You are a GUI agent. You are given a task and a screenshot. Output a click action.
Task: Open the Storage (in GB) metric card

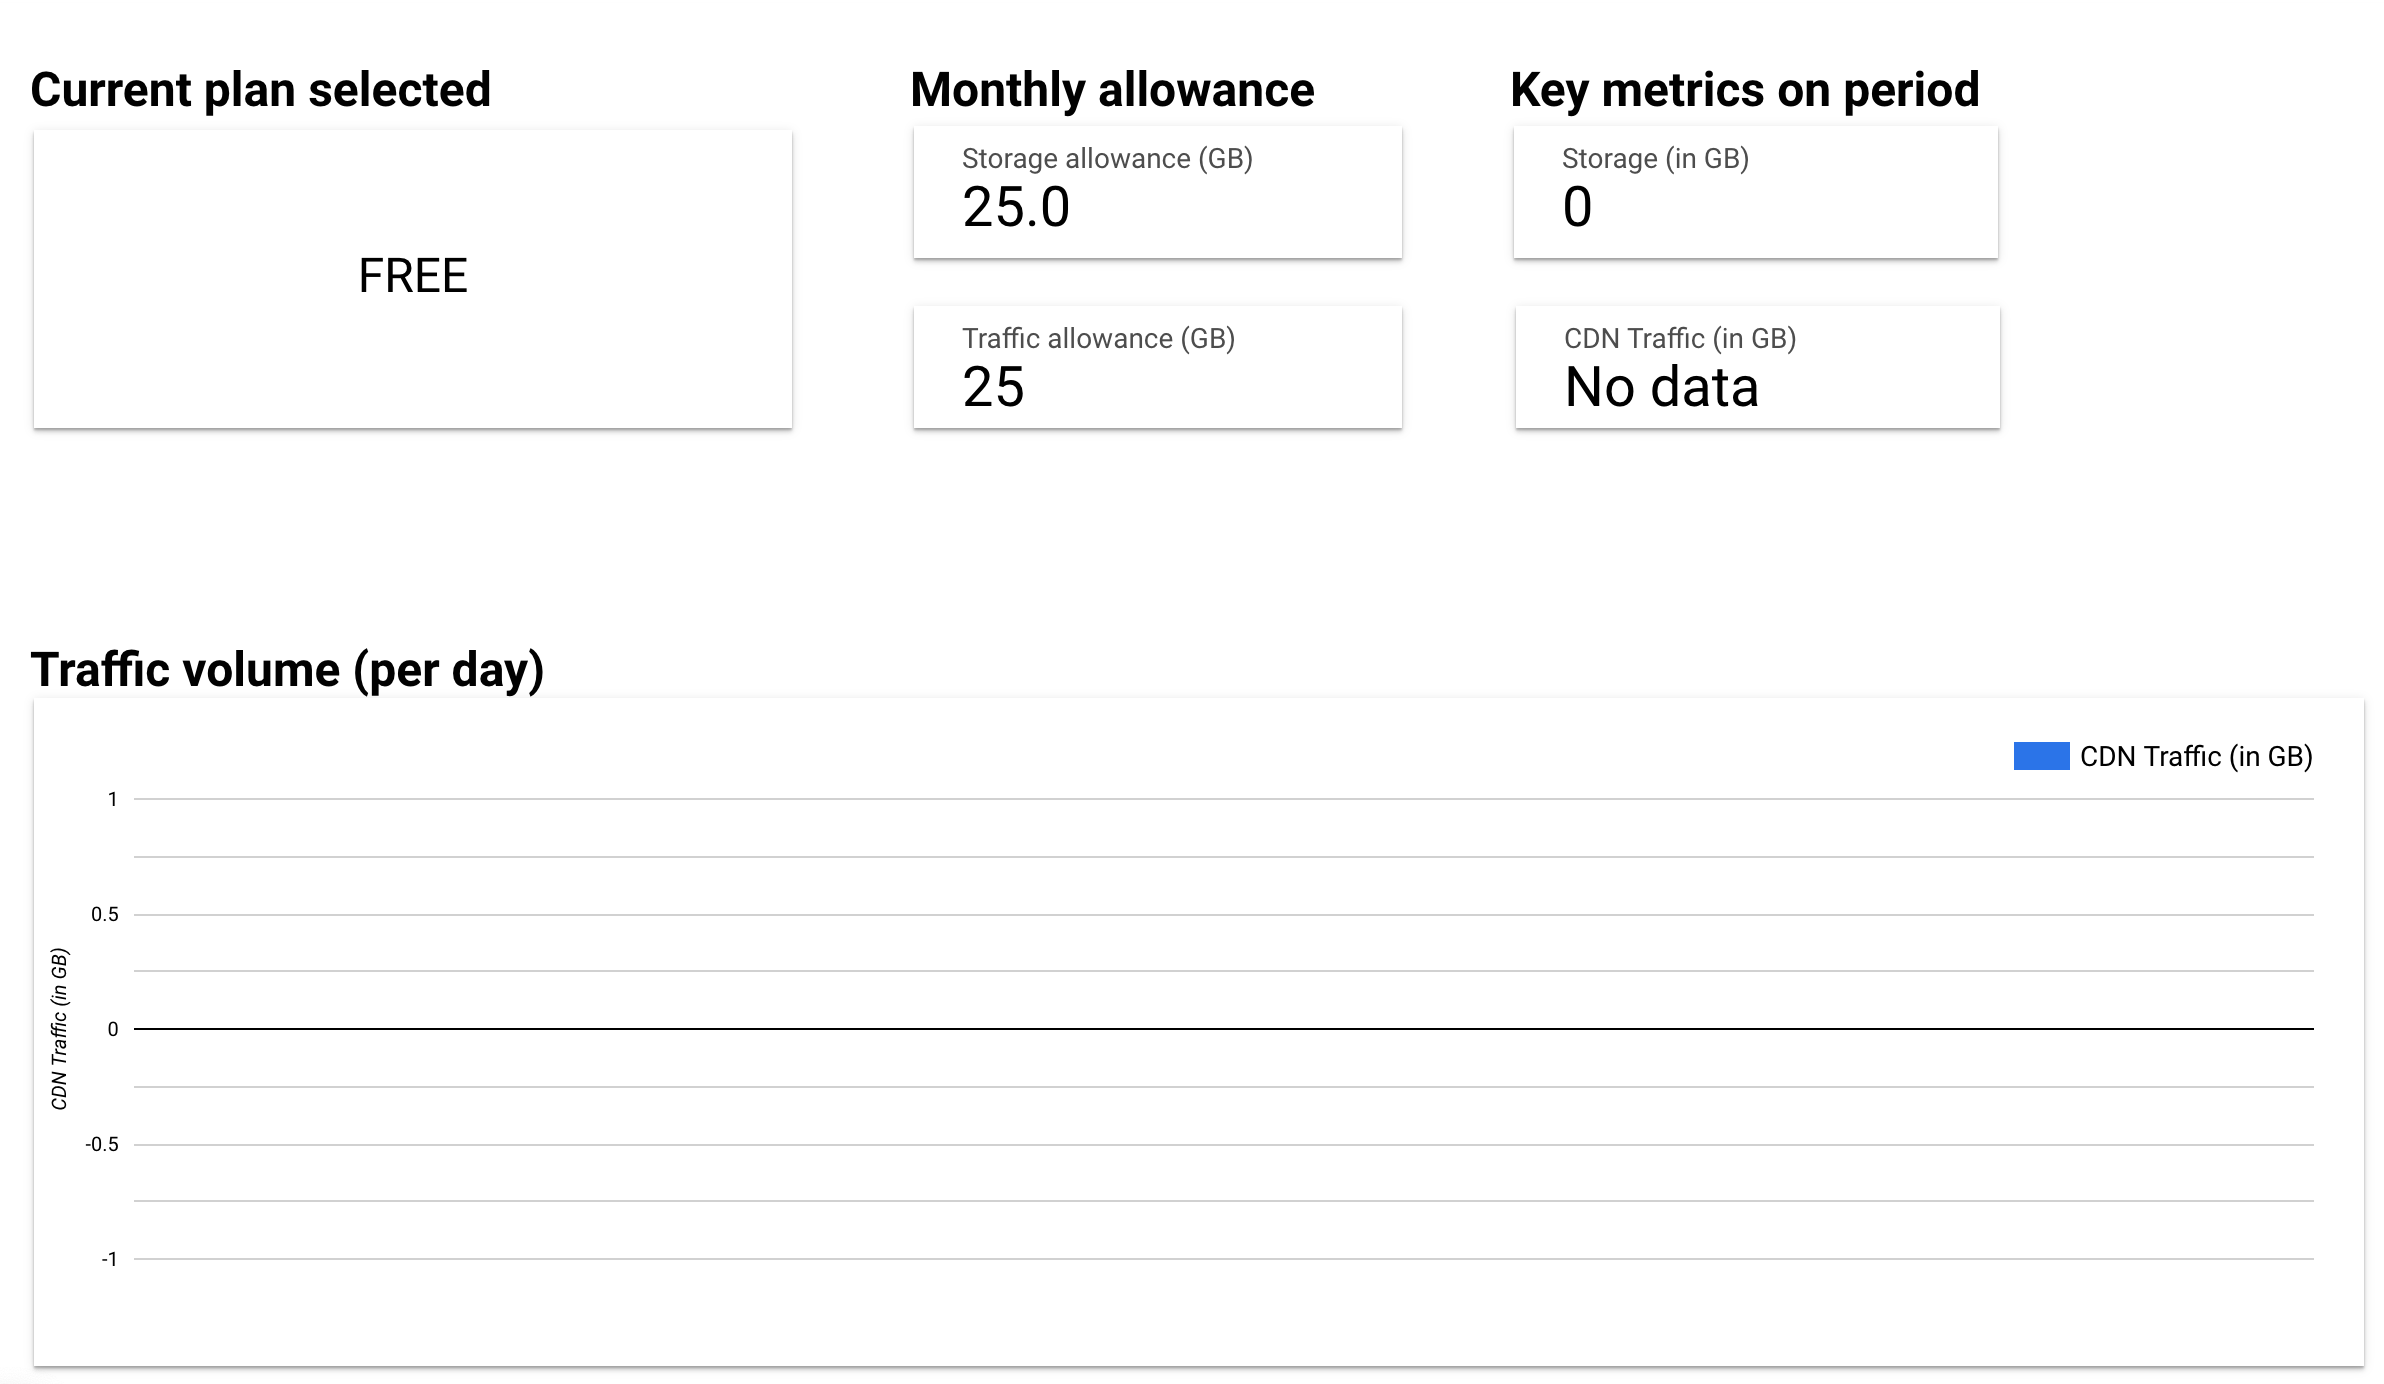(x=1755, y=191)
